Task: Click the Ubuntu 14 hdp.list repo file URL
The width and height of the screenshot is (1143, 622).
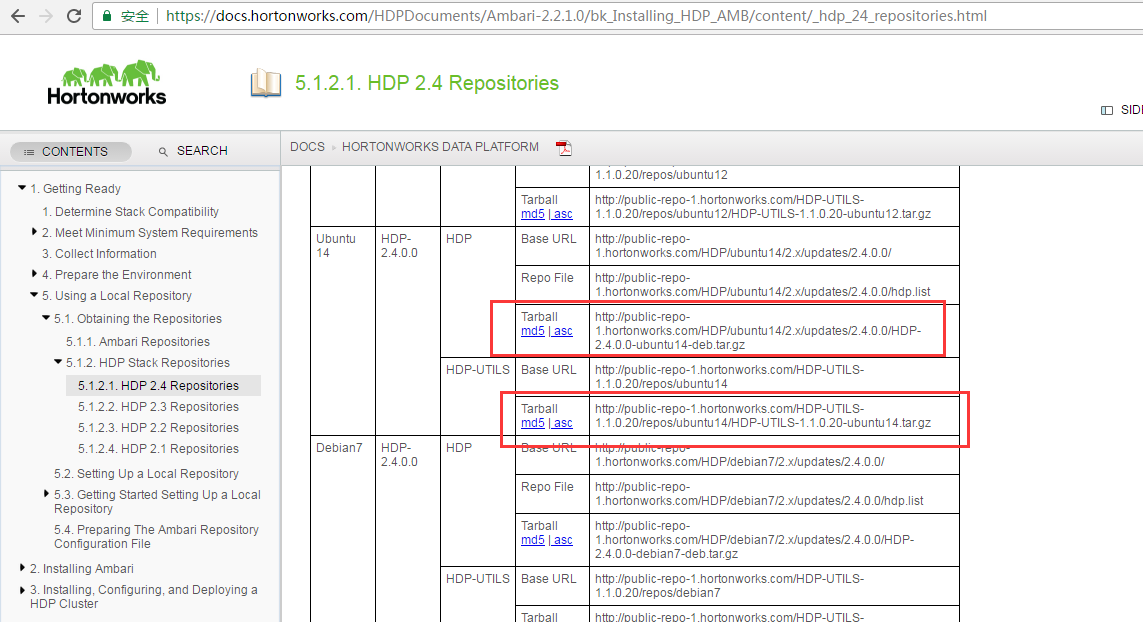Action: [x=762, y=285]
